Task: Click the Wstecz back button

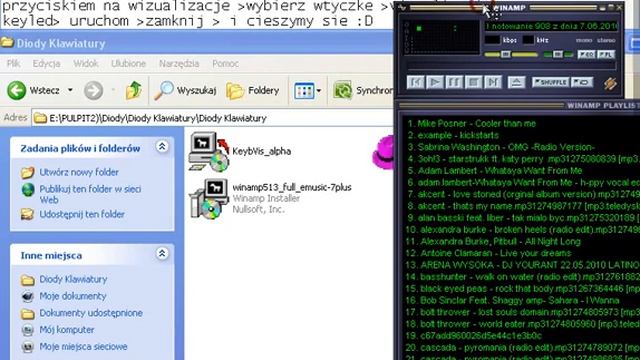Action: (33, 90)
